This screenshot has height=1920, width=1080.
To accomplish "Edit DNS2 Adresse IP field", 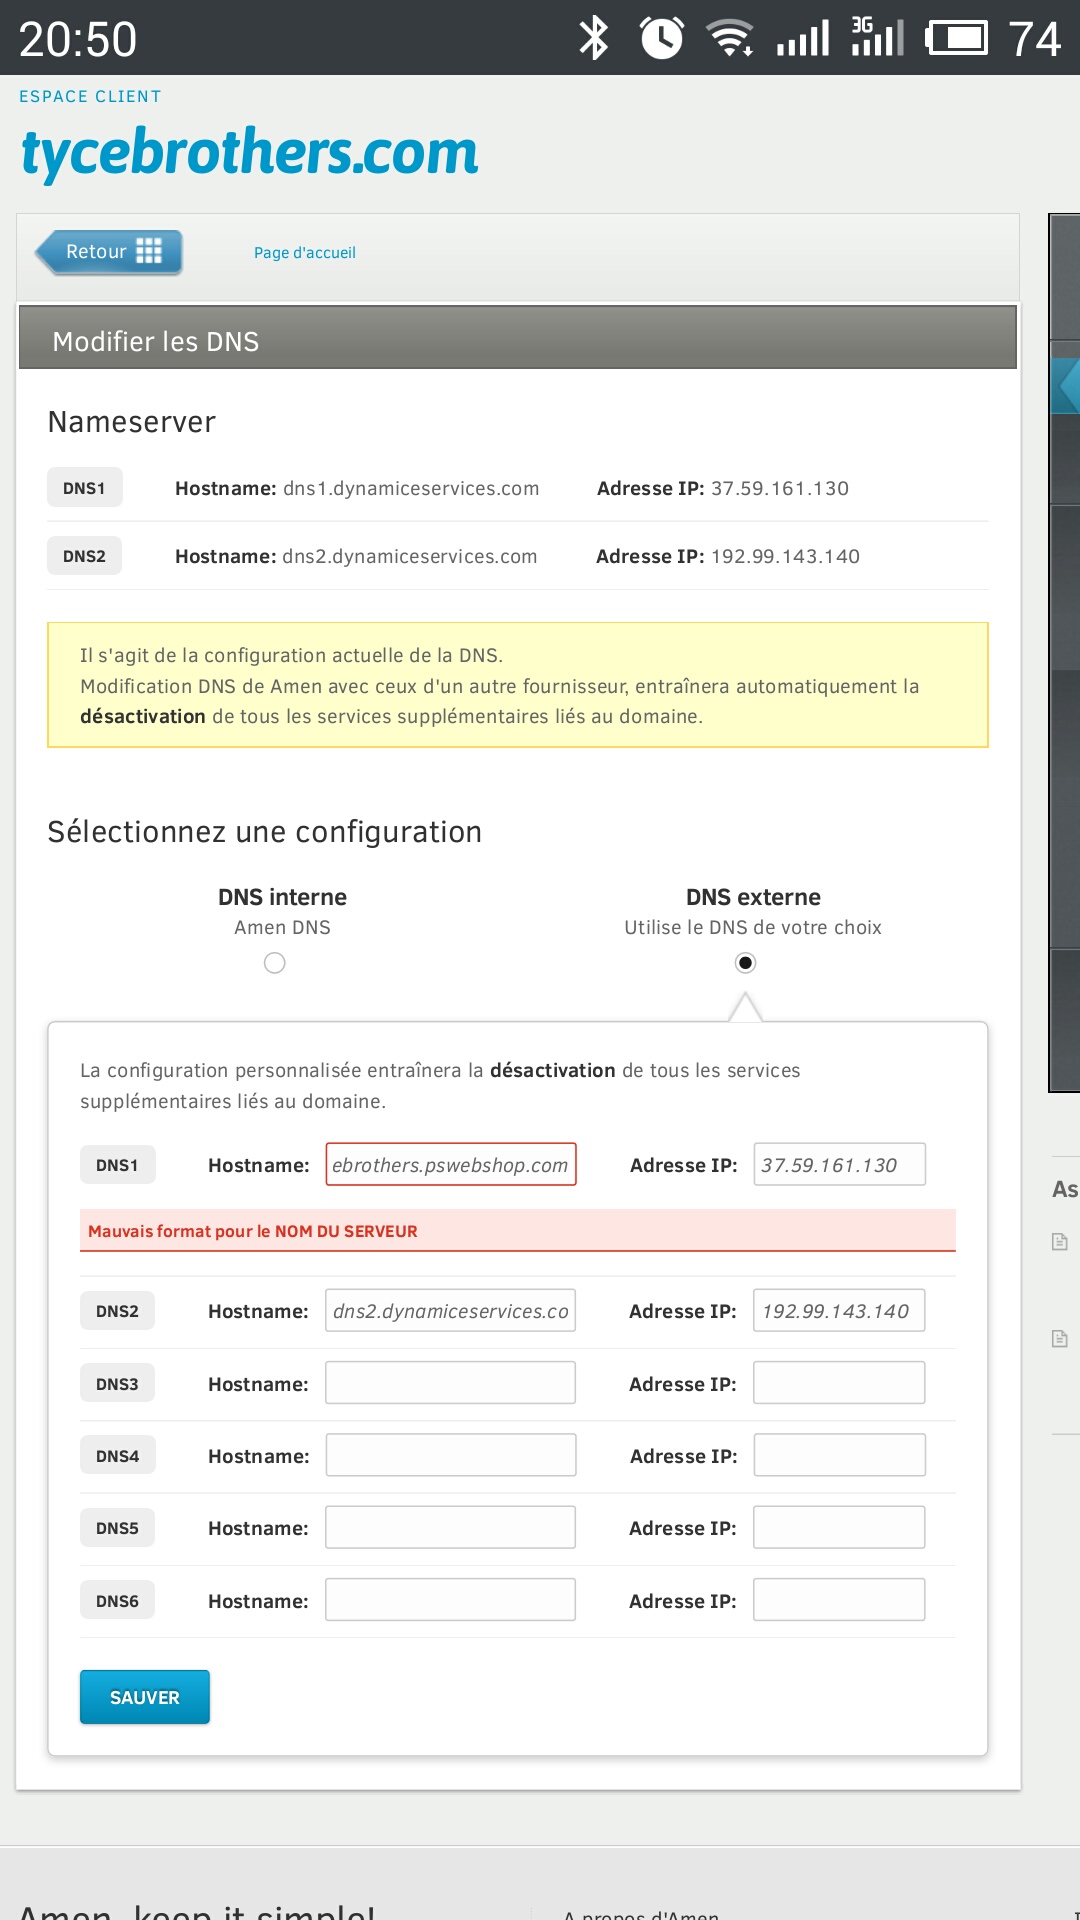I will (x=839, y=1311).
